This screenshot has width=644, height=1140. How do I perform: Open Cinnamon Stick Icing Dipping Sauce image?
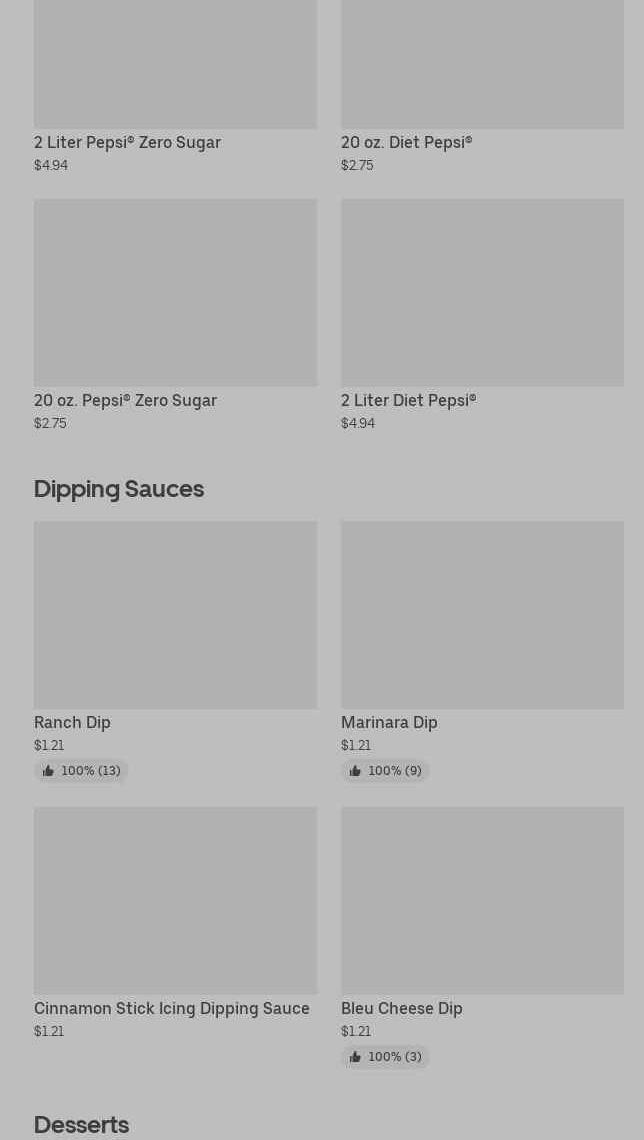click(x=175, y=900)
